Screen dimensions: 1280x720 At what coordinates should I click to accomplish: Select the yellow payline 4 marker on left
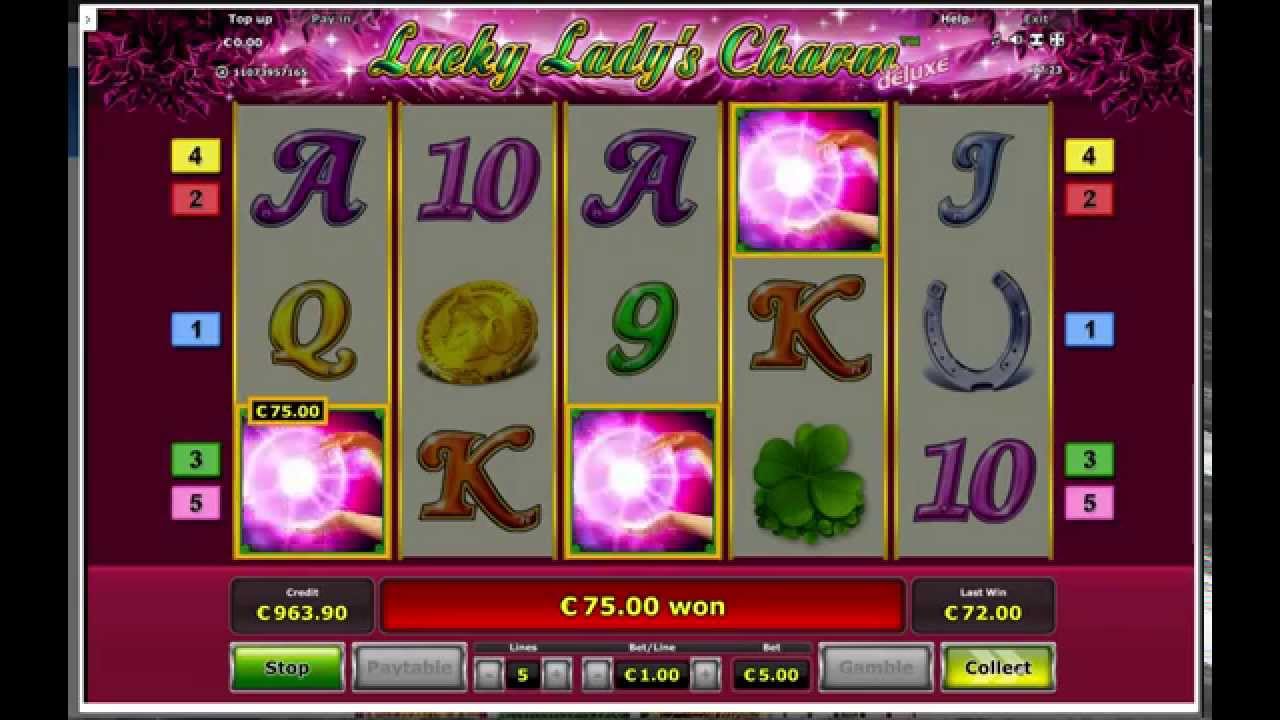point(195,156)
